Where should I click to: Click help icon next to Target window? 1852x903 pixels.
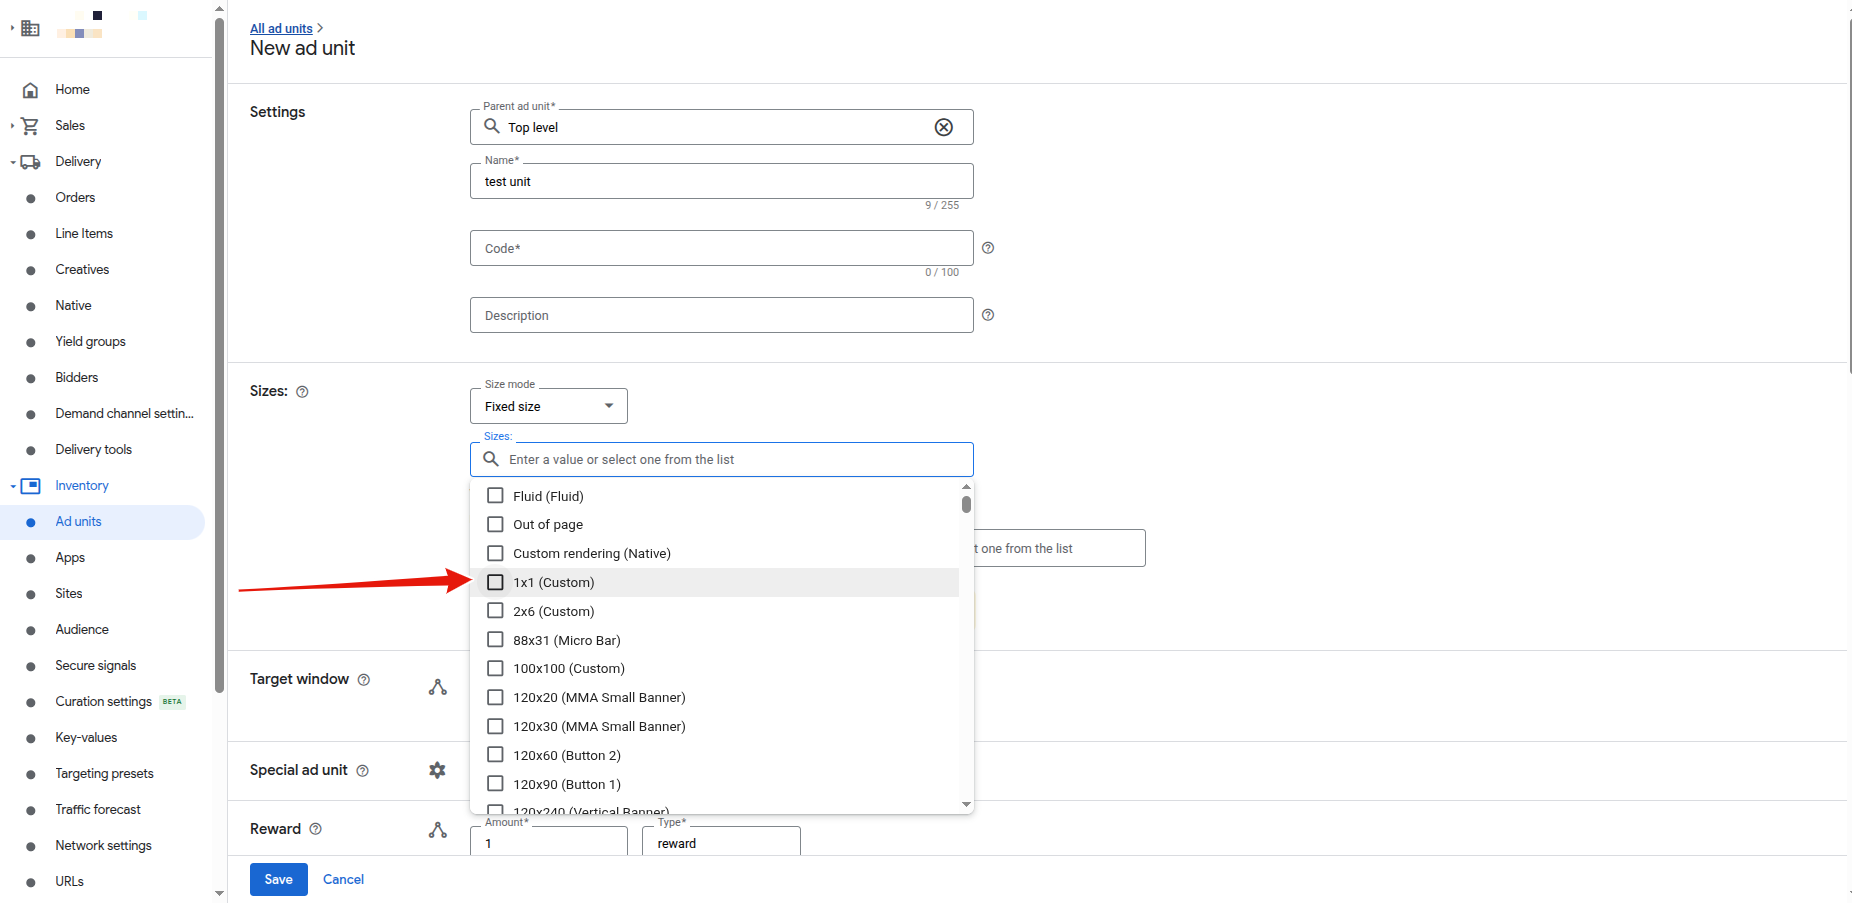pyautogui.click(x=364, y=680)
